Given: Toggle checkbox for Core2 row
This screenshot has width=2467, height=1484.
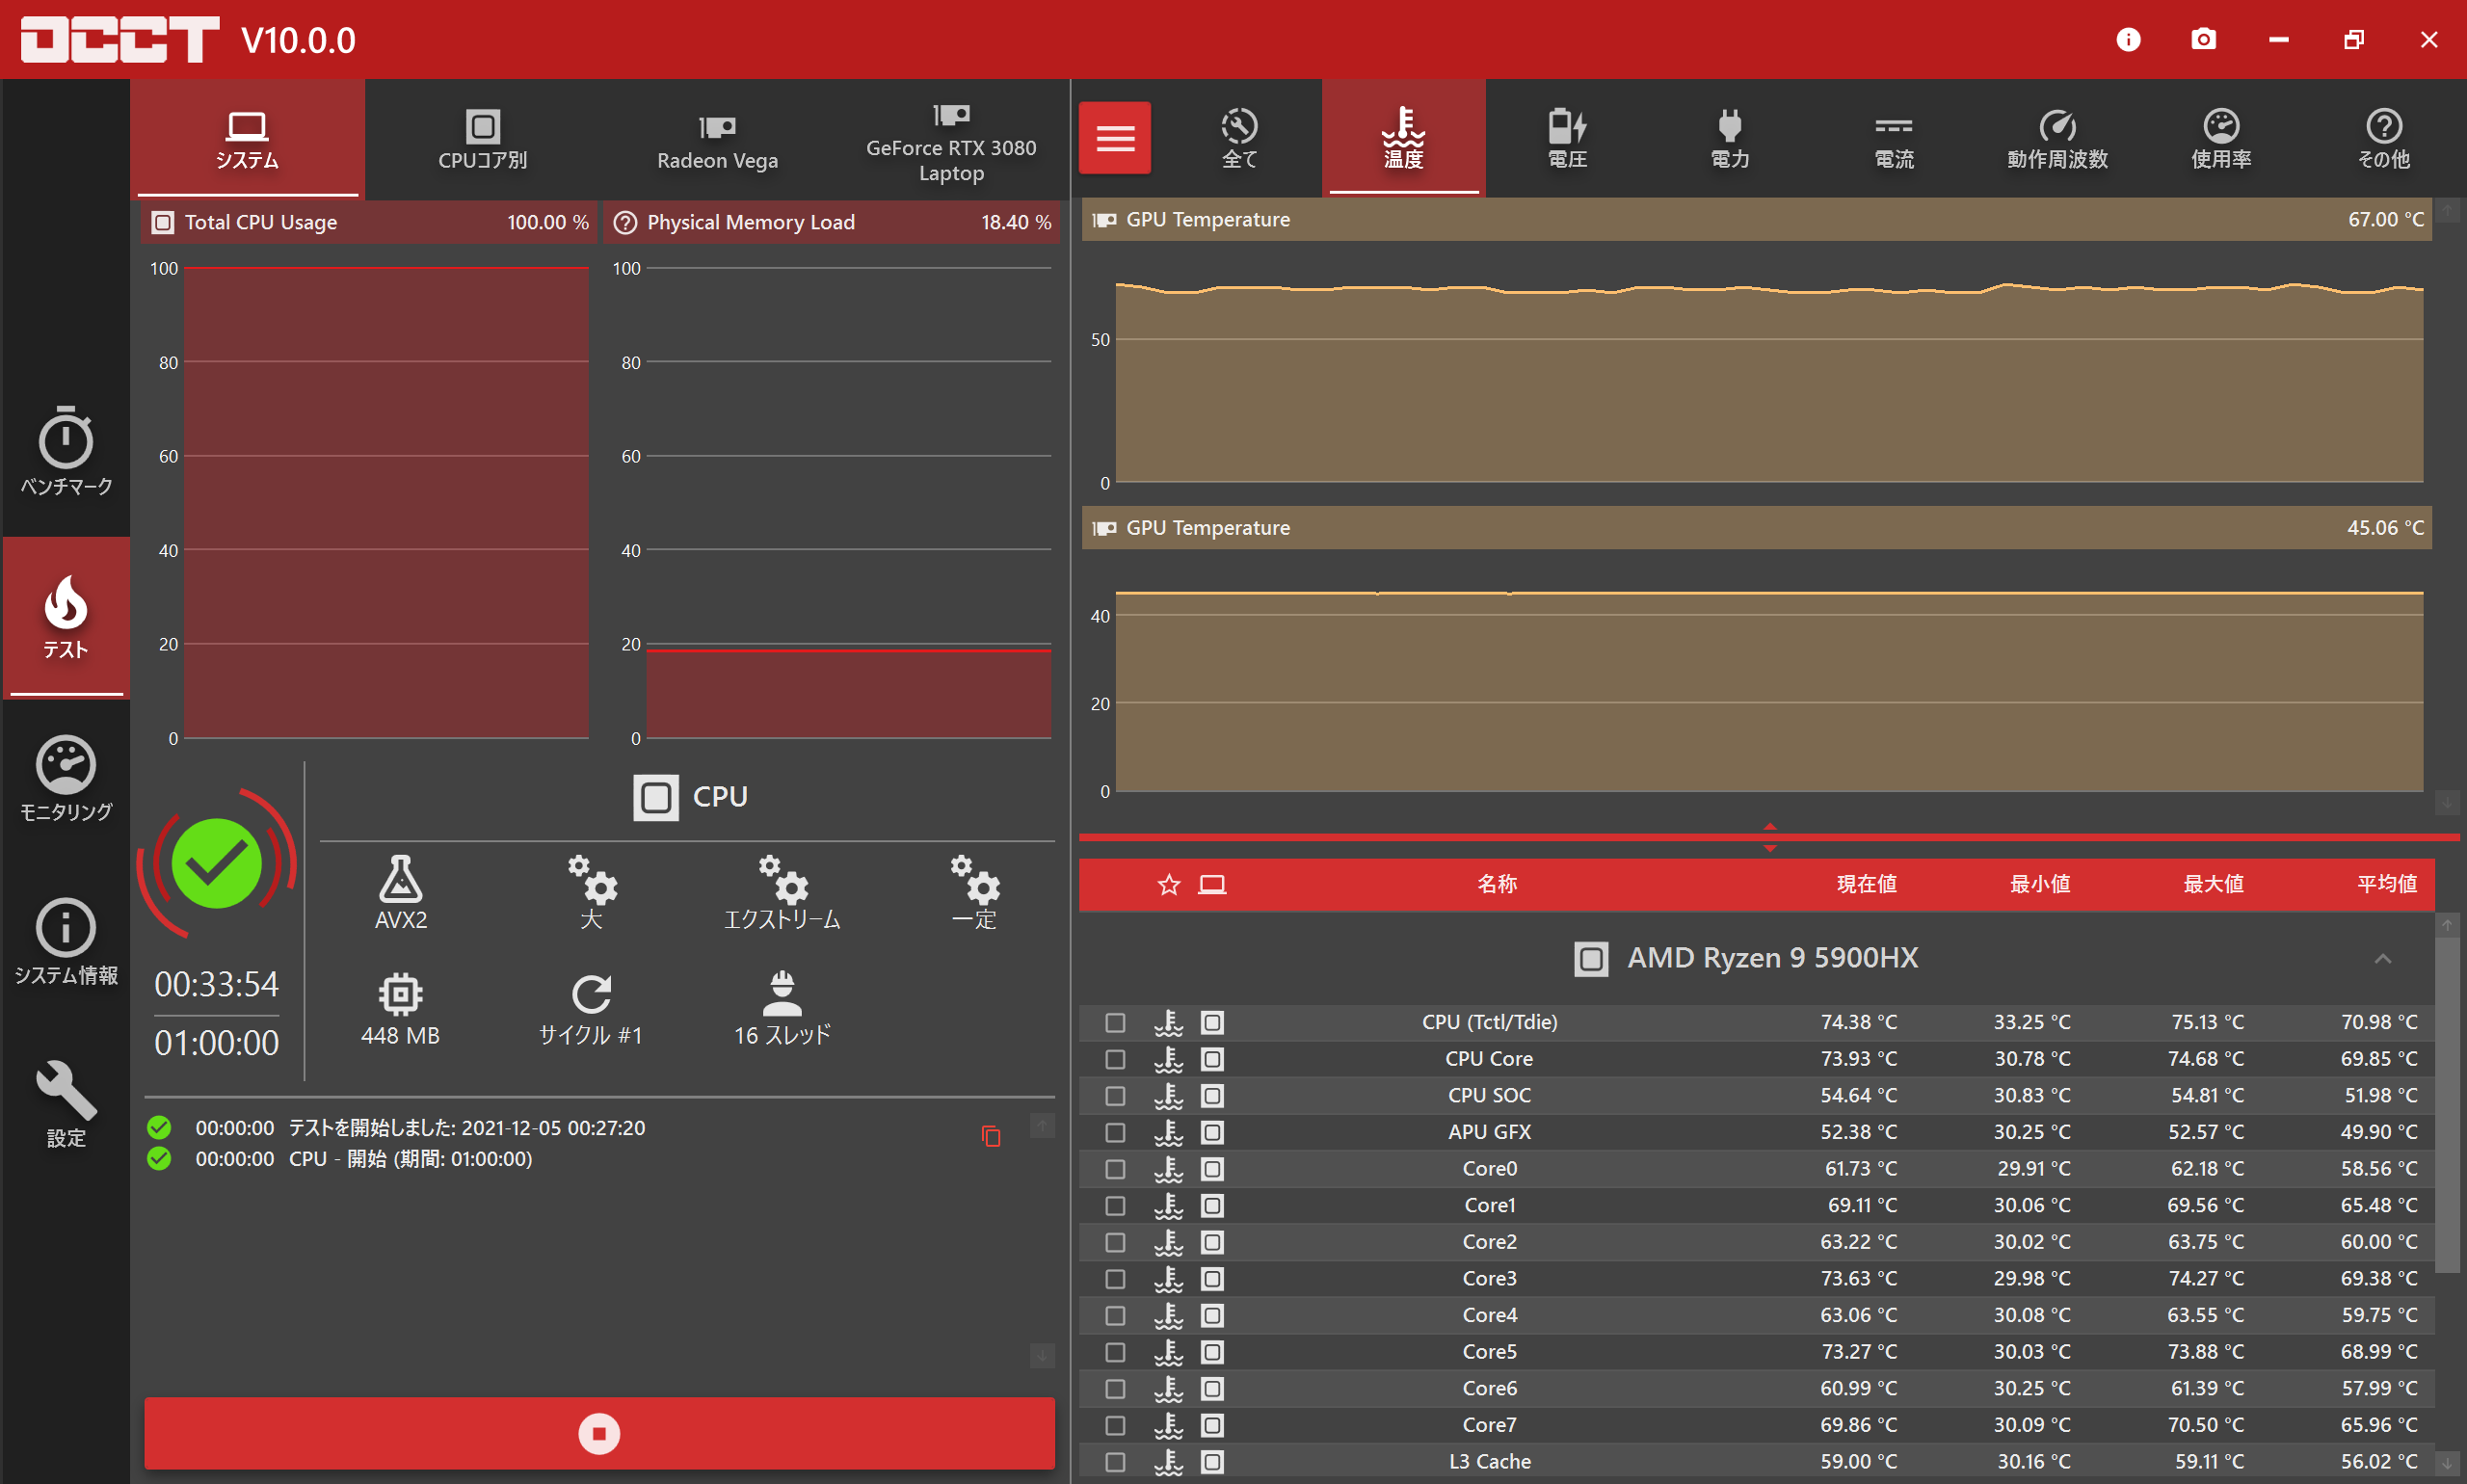Looking at the screenshot, I should tap(1115, 1241).
